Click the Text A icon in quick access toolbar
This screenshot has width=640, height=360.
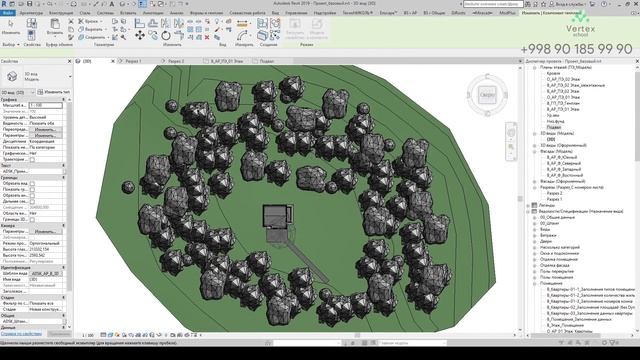pyautogui.click(x=111, y=4)
